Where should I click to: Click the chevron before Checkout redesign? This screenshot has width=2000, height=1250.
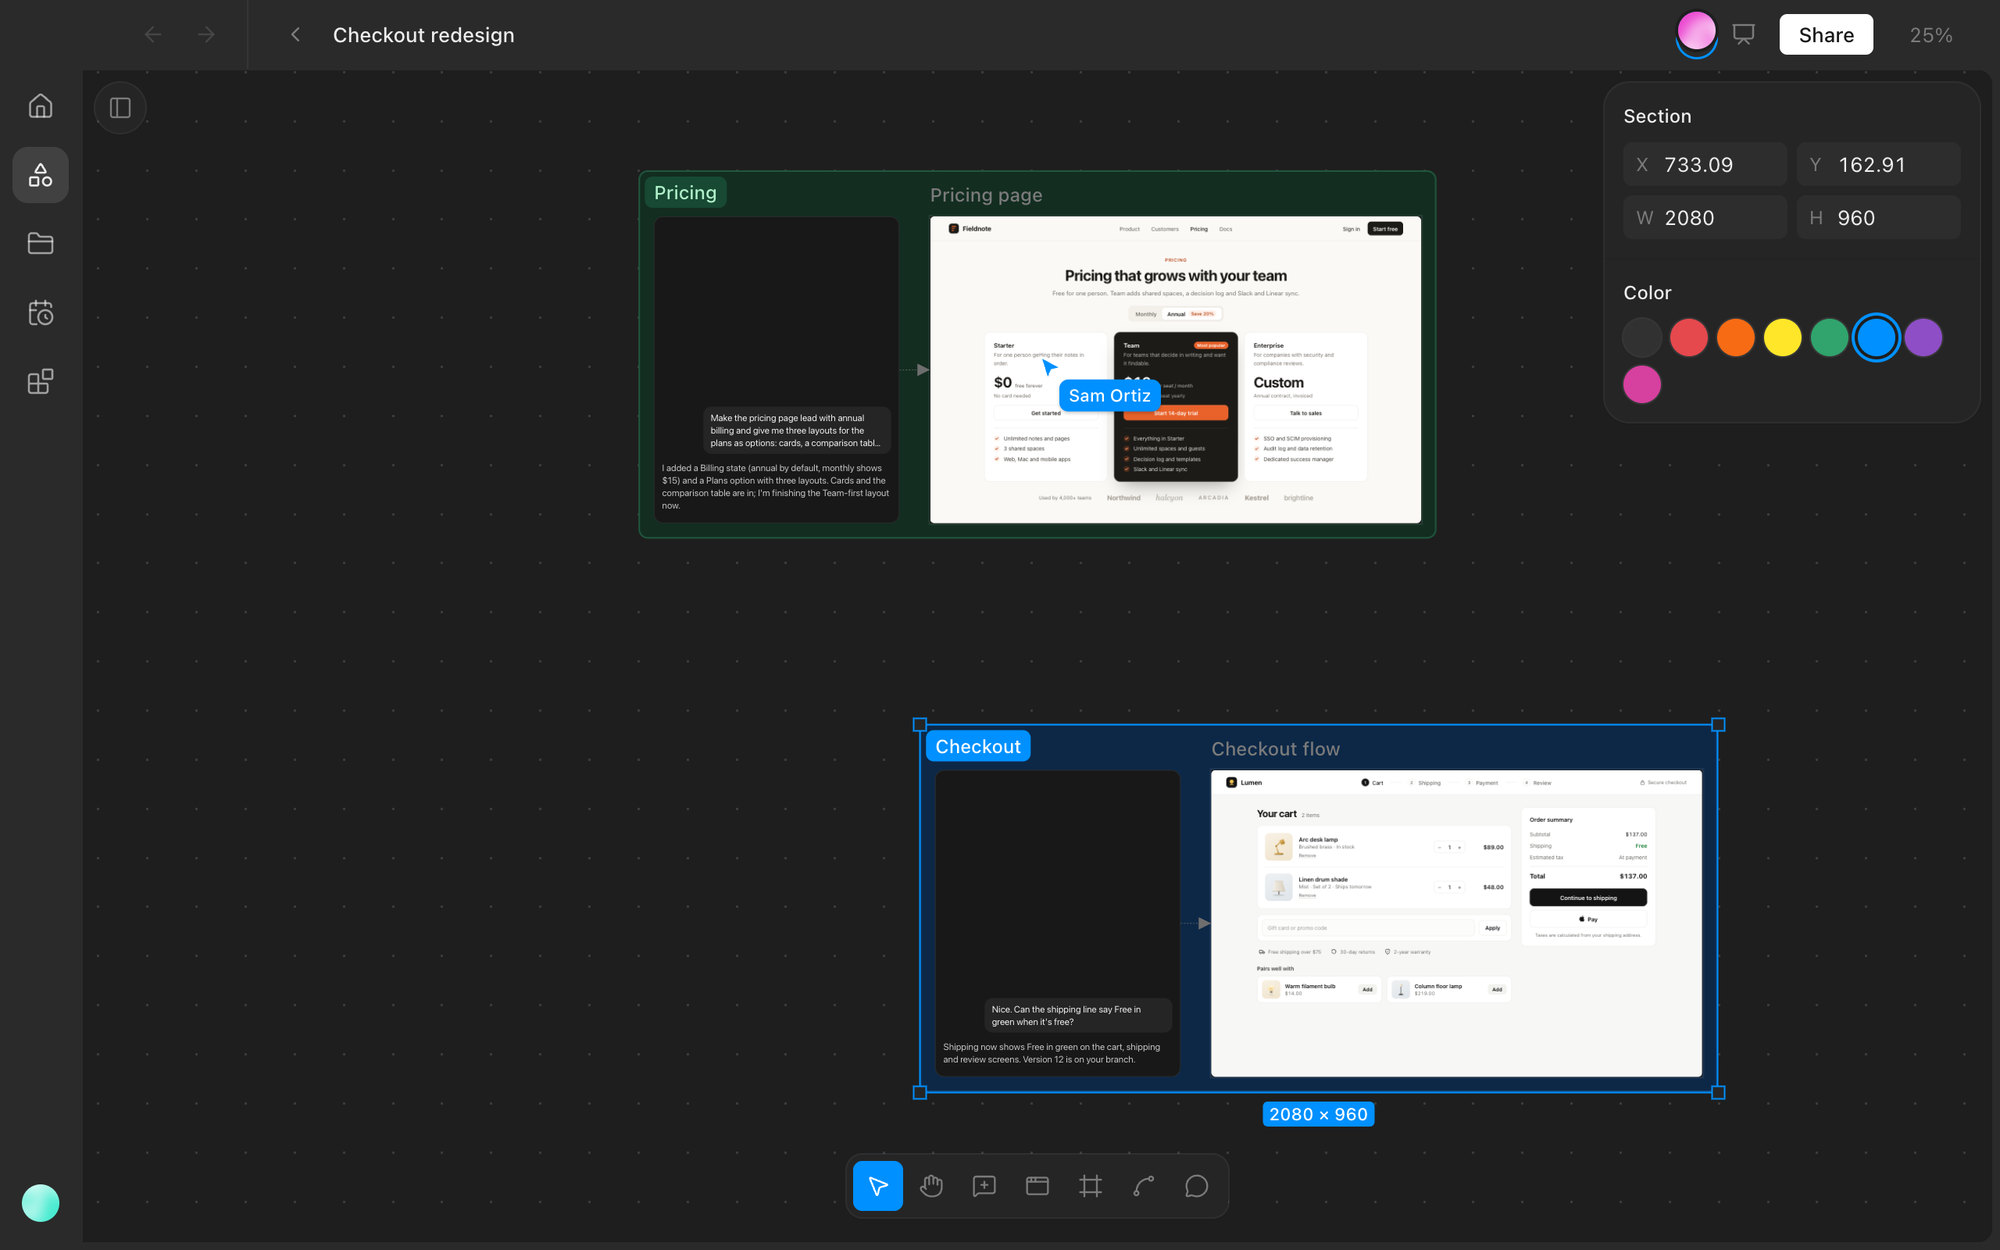[x=295, y=35]
